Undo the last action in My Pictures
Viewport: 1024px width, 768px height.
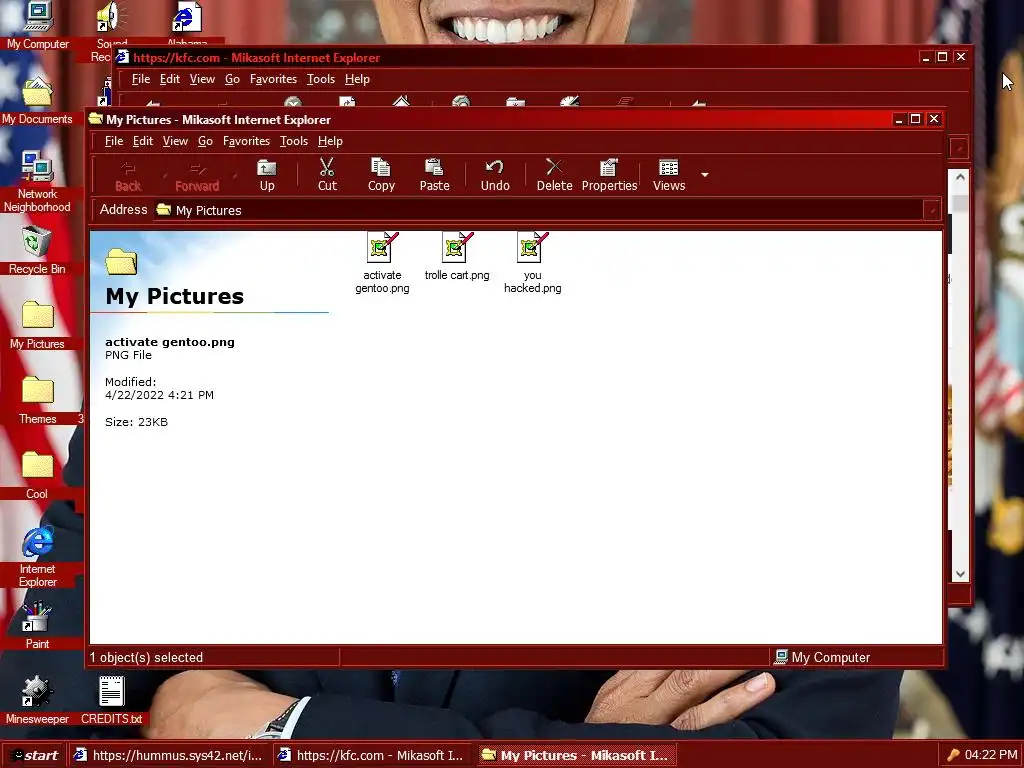coord(495,175)
